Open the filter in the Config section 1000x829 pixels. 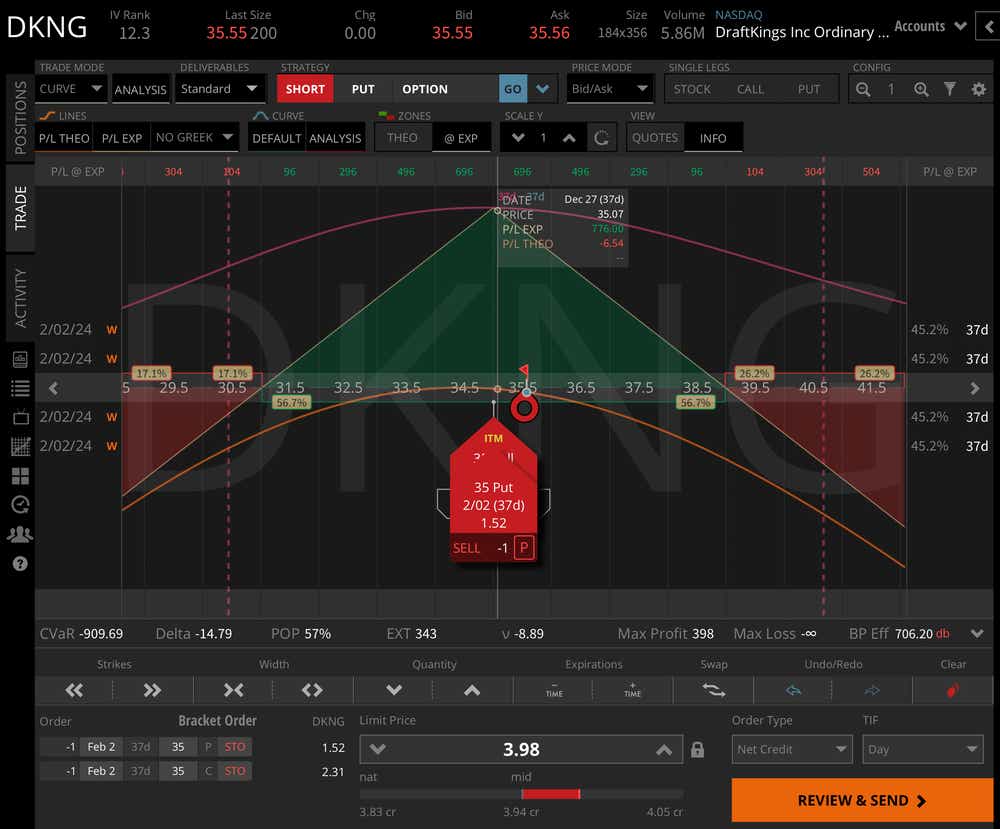(950, 89)
